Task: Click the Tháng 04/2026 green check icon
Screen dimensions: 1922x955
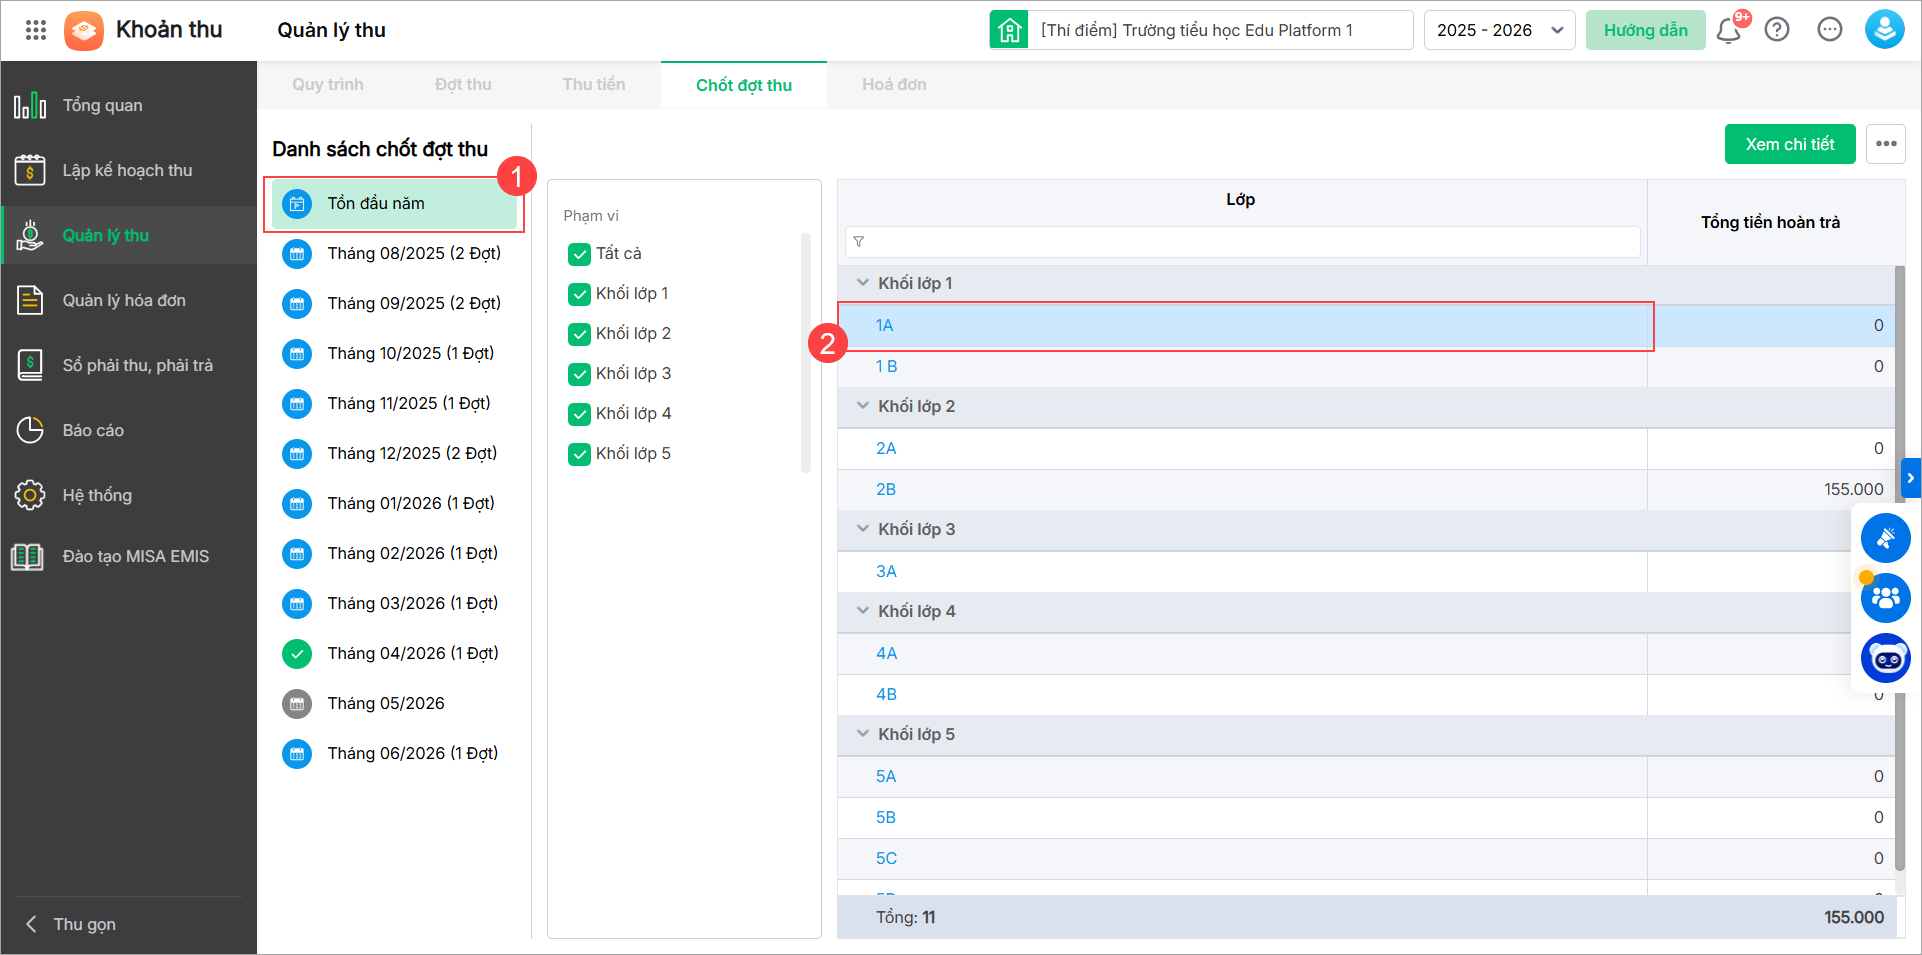Action: (x=297, y=654)
